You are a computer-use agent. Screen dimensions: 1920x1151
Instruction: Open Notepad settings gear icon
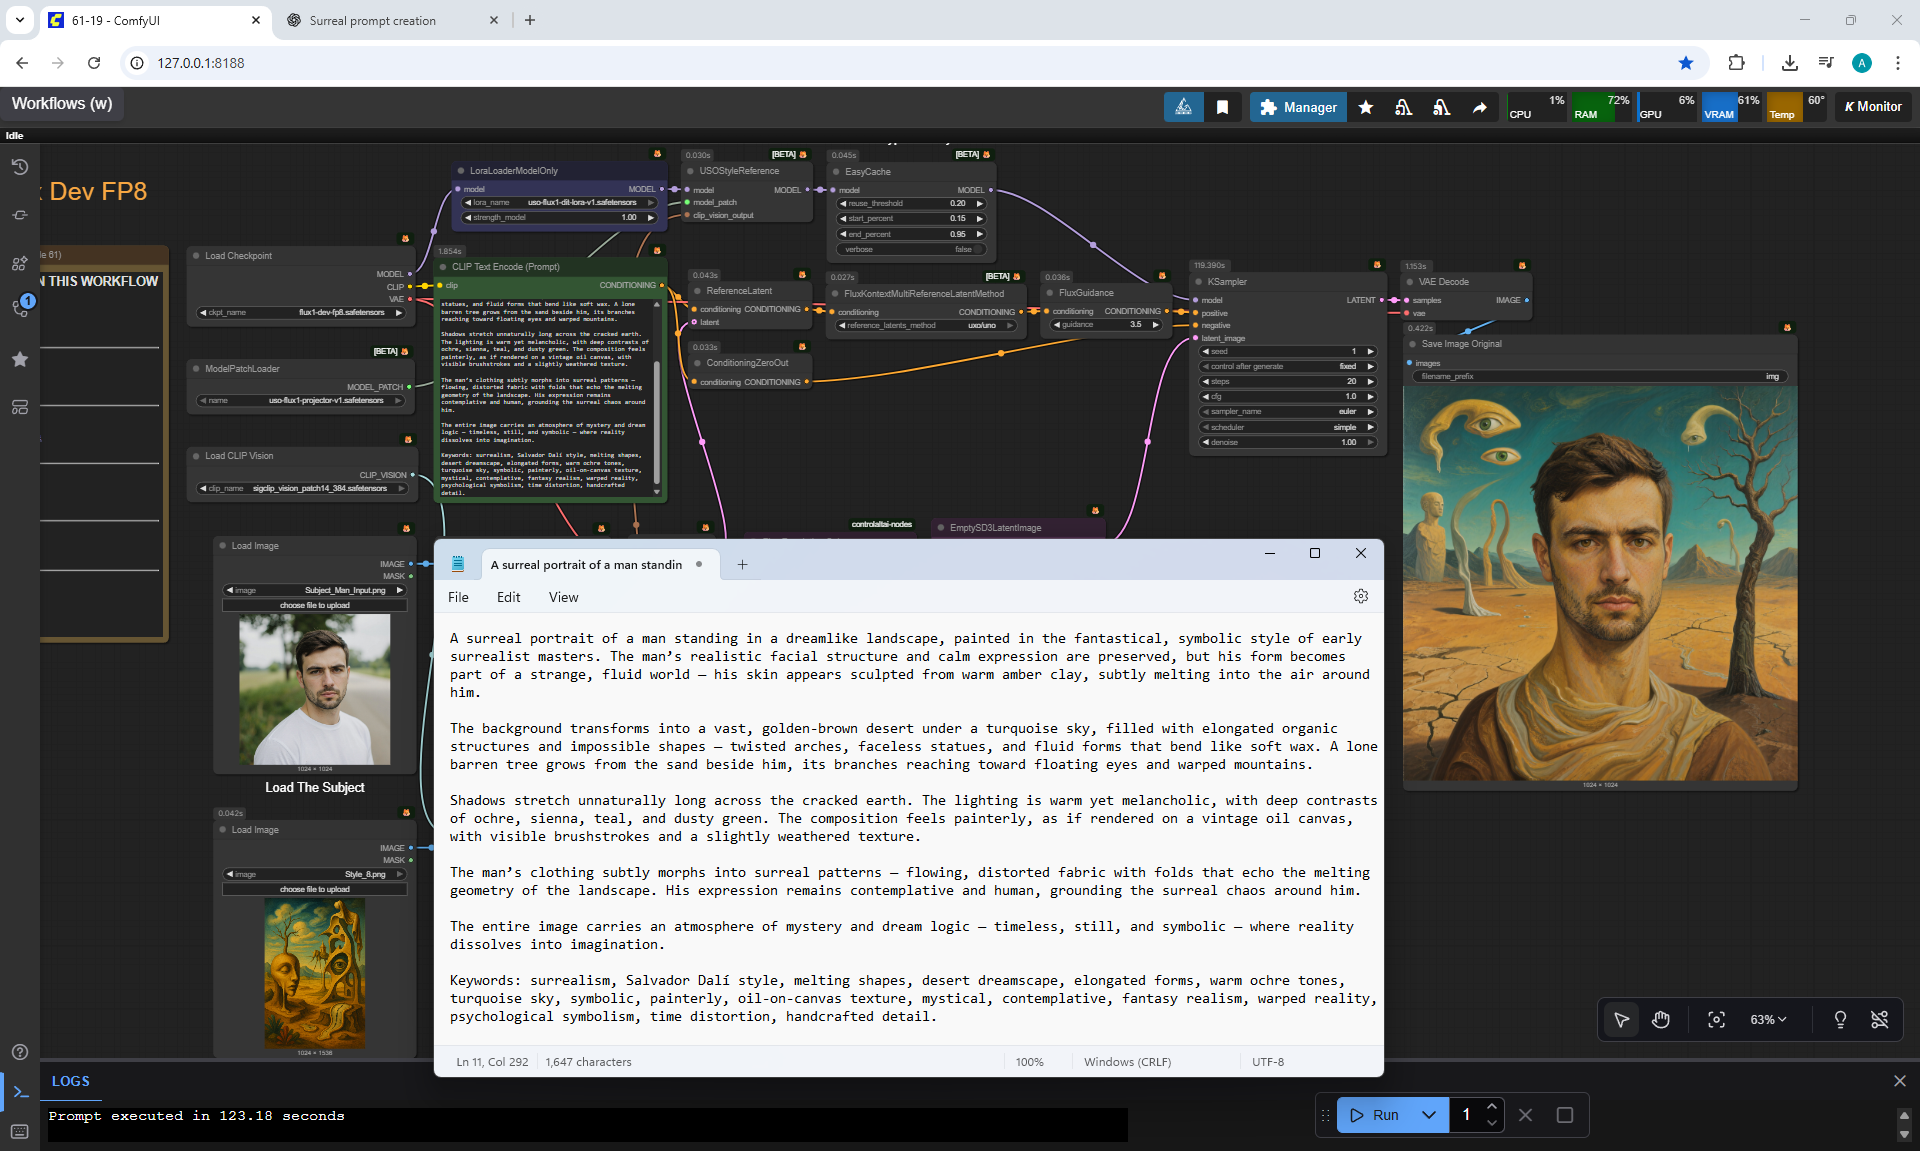(x=1360, y=596)
